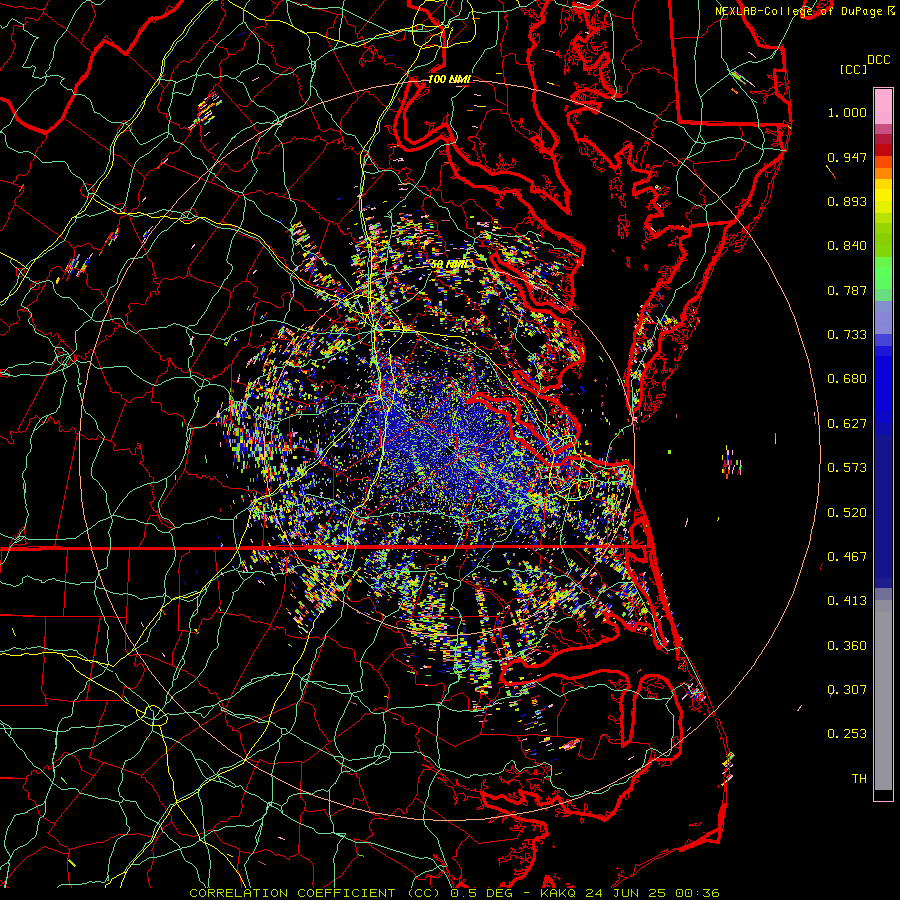Click the 0.840 scale value

(847, 246)
